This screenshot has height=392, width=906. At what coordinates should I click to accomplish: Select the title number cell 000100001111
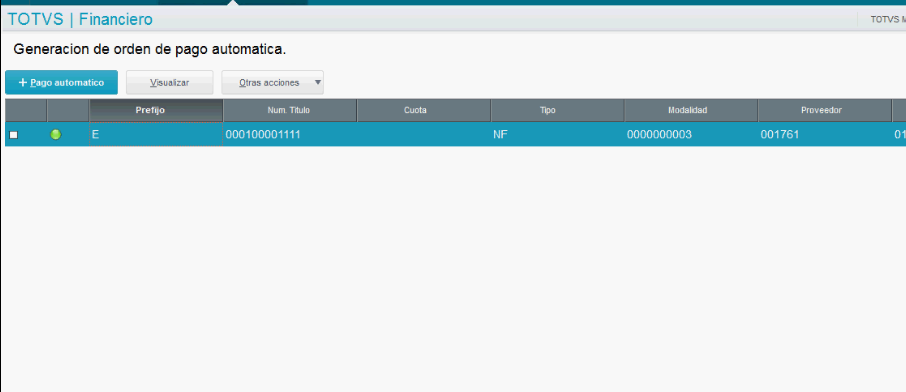coord(290,135)
